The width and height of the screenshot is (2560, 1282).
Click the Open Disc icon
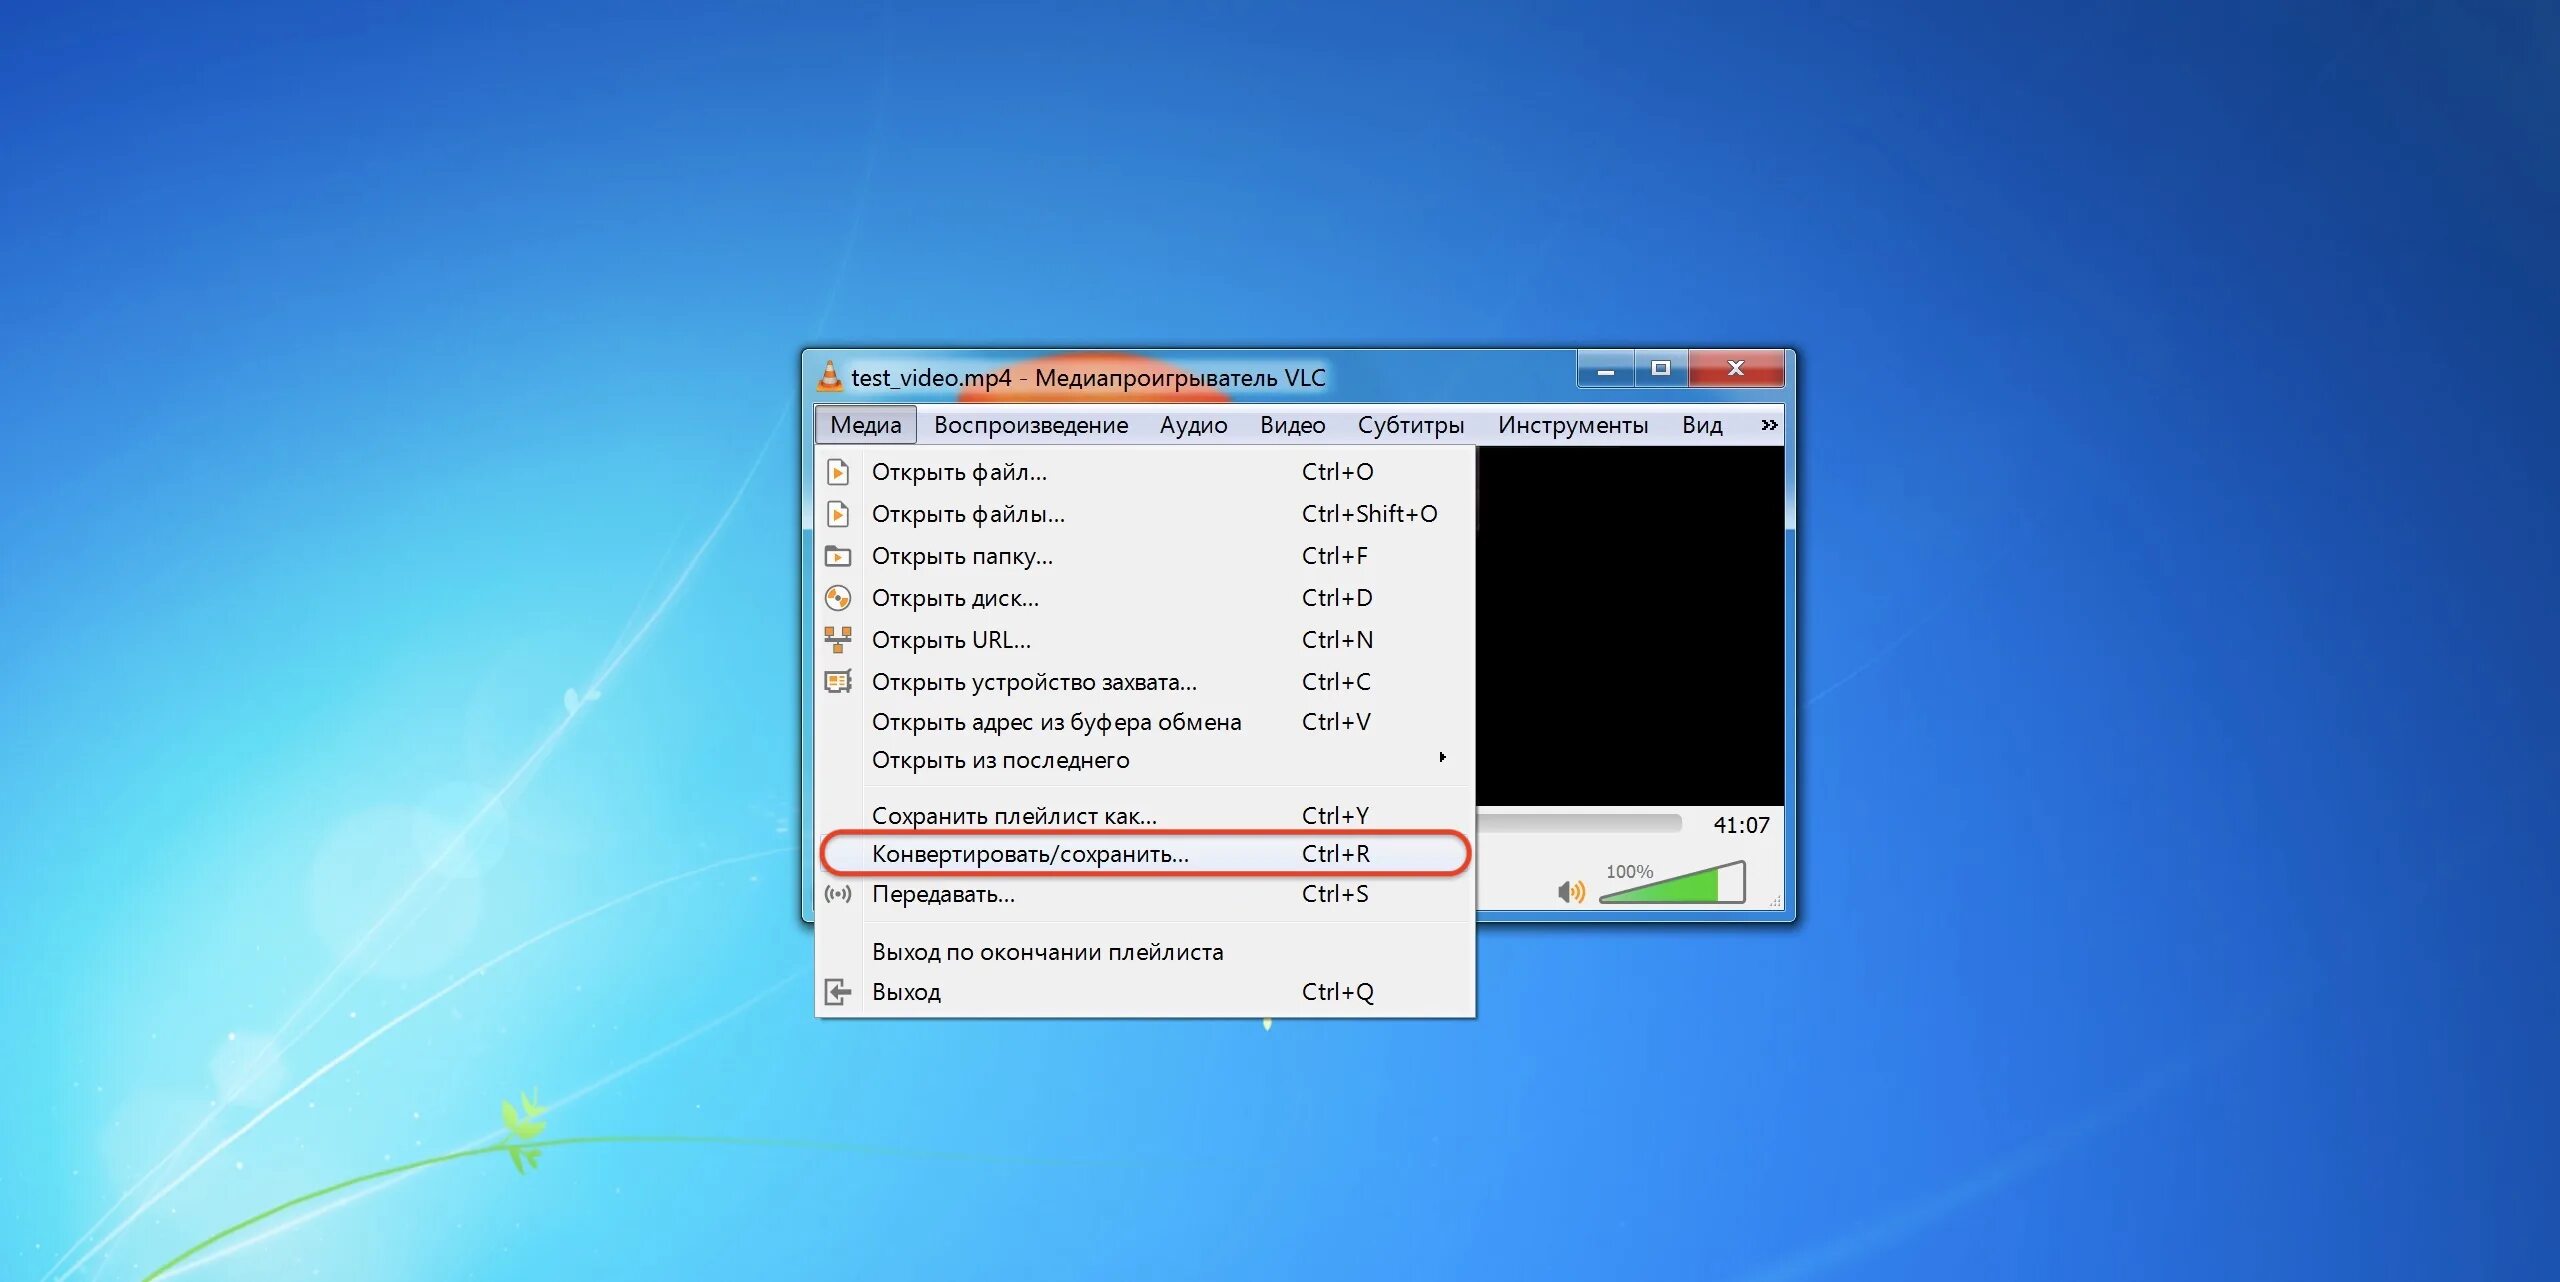pos(838,598)
